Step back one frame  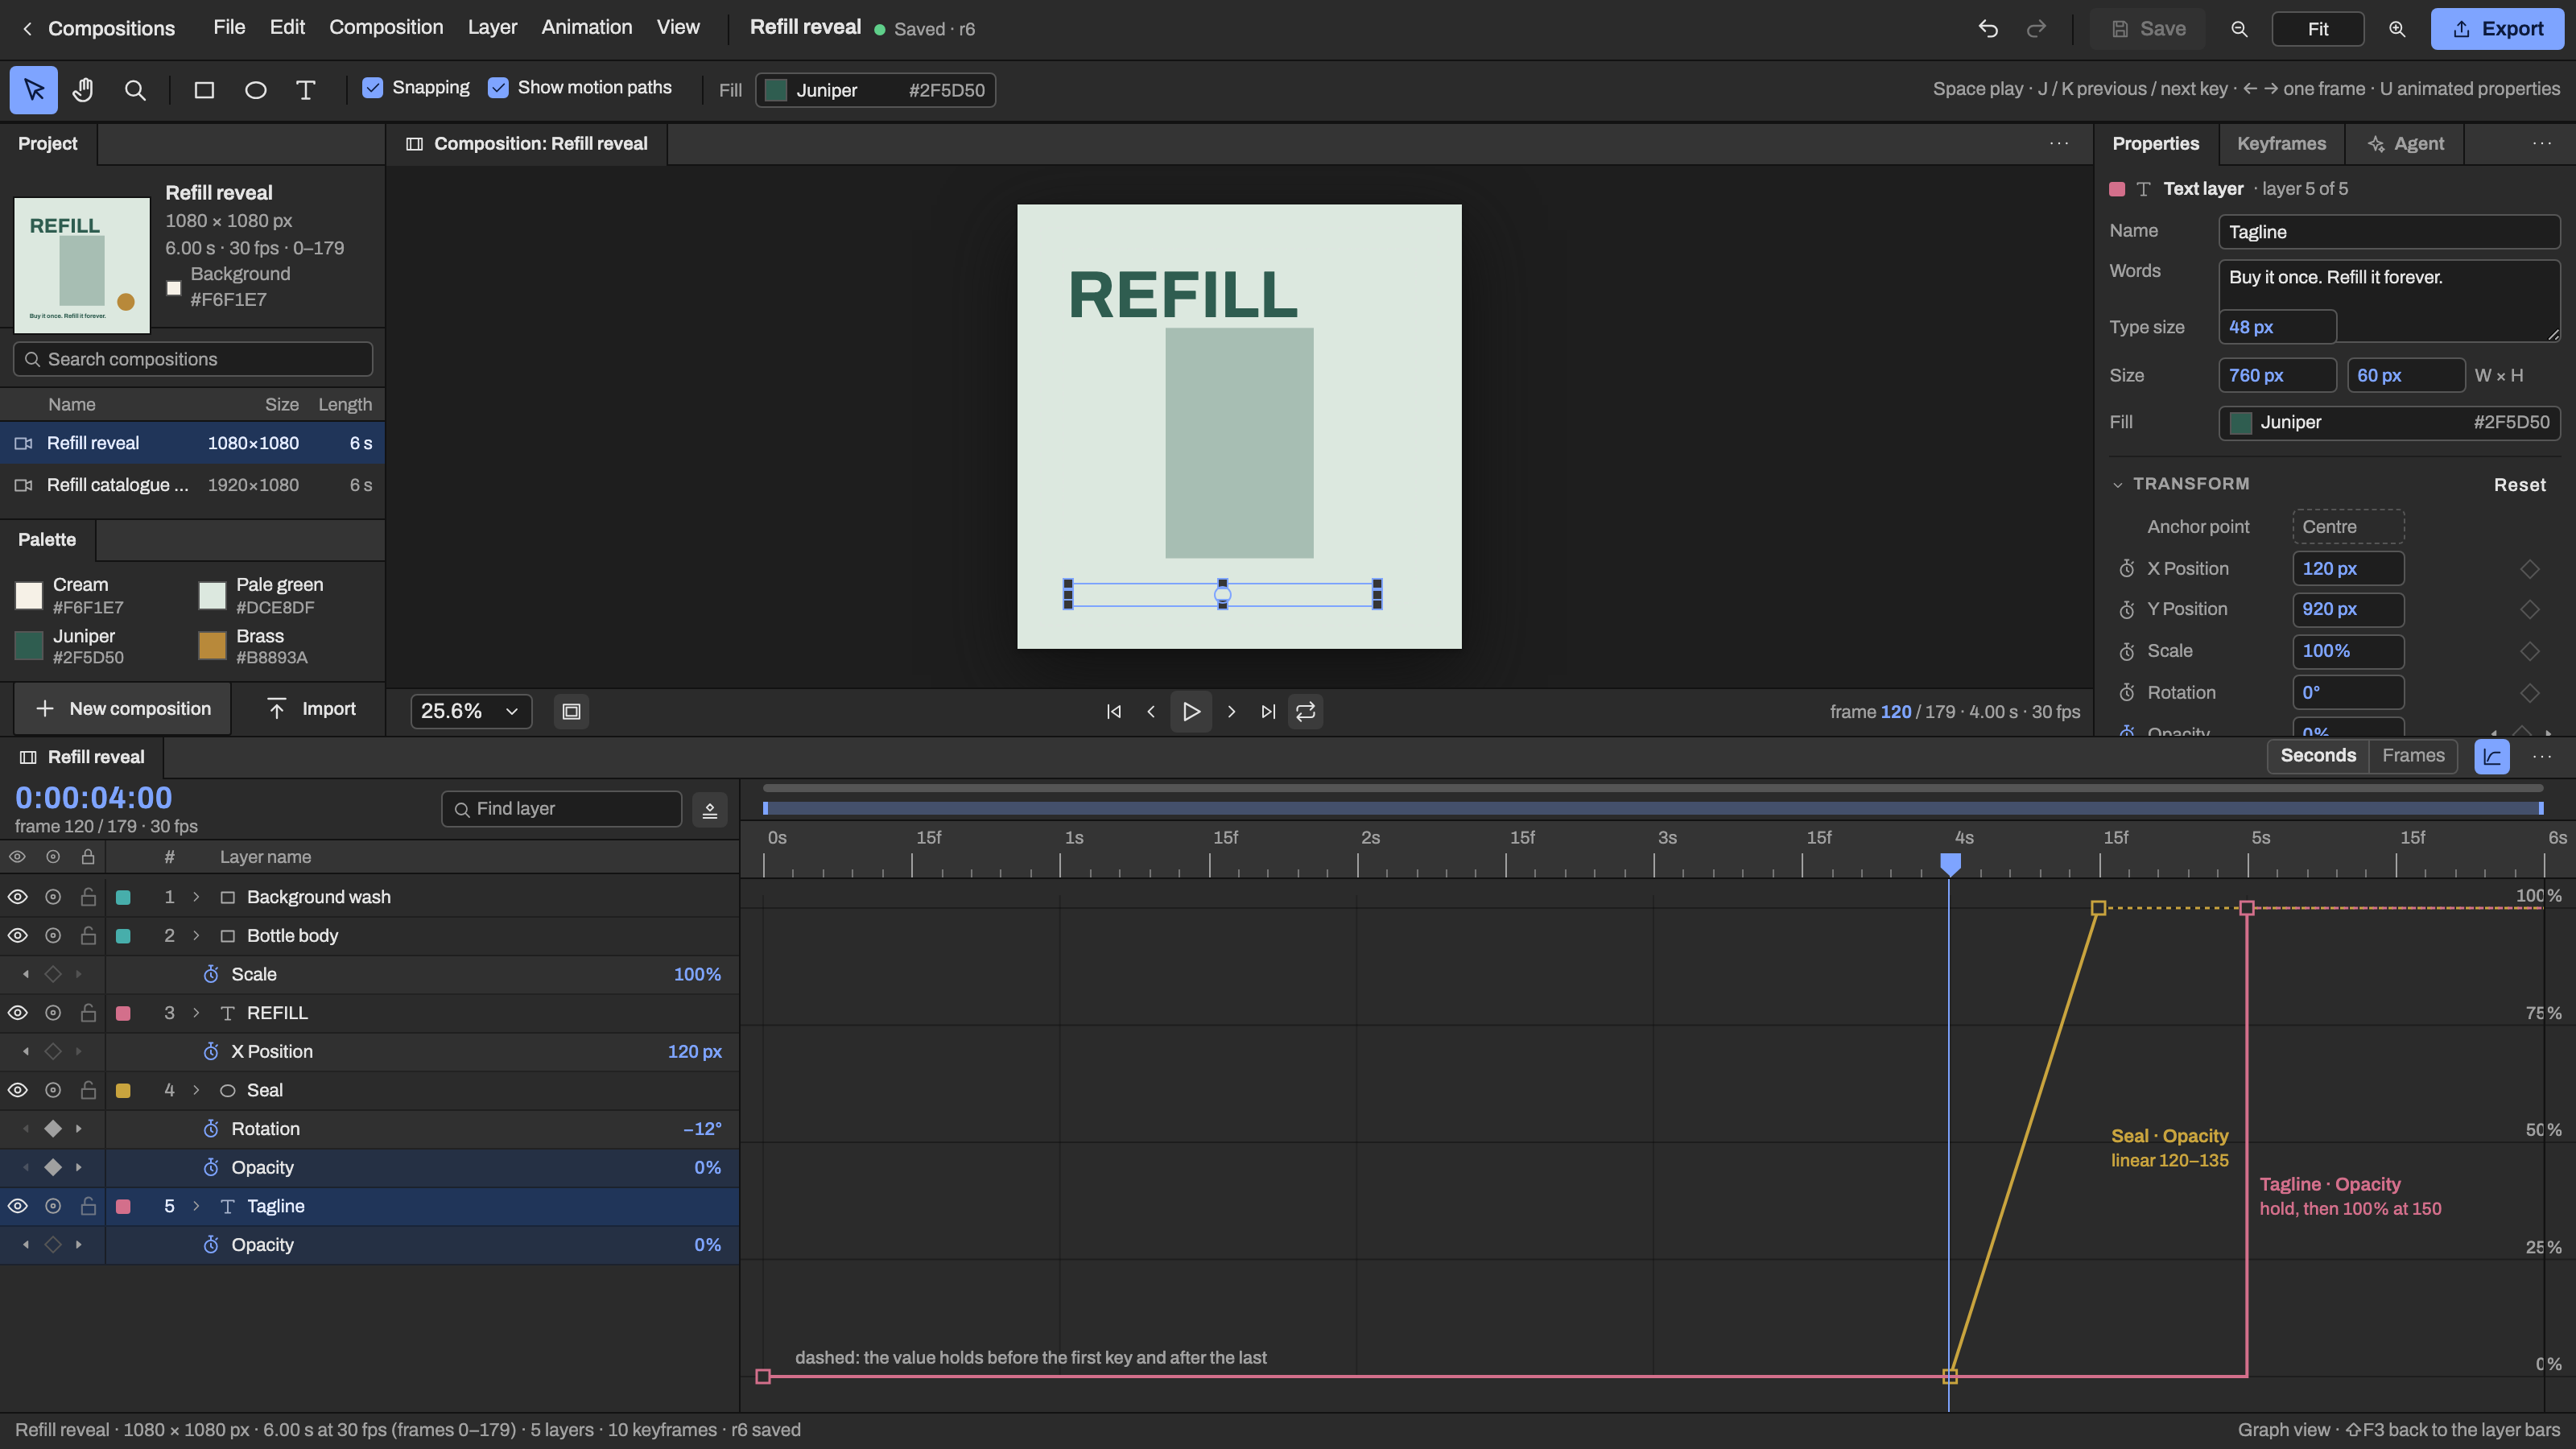click(x=1151, y=711)
